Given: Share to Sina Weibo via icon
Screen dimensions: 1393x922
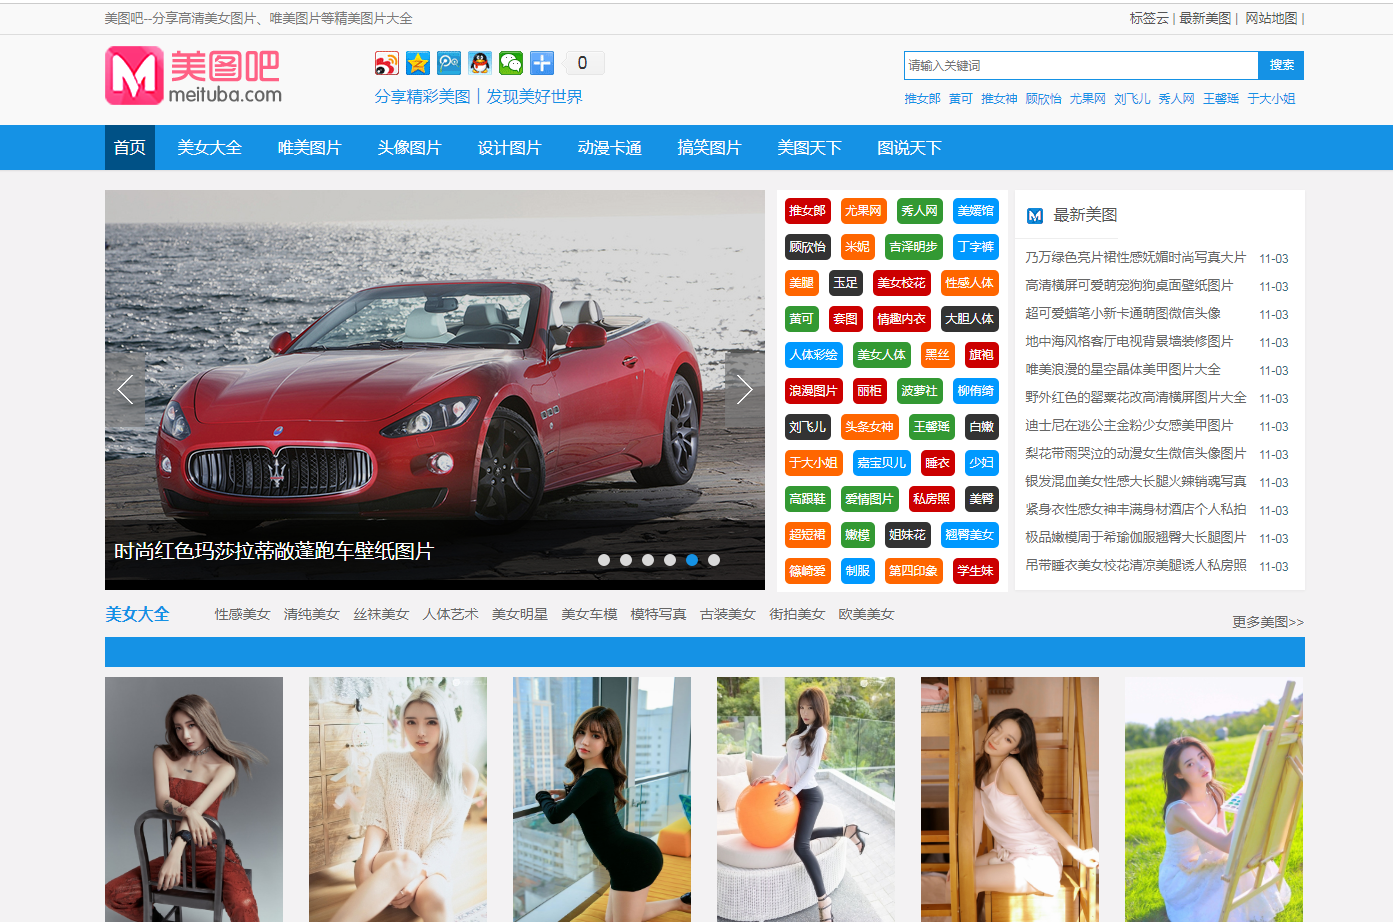Looking at the screenshot, I should (387, 64).
